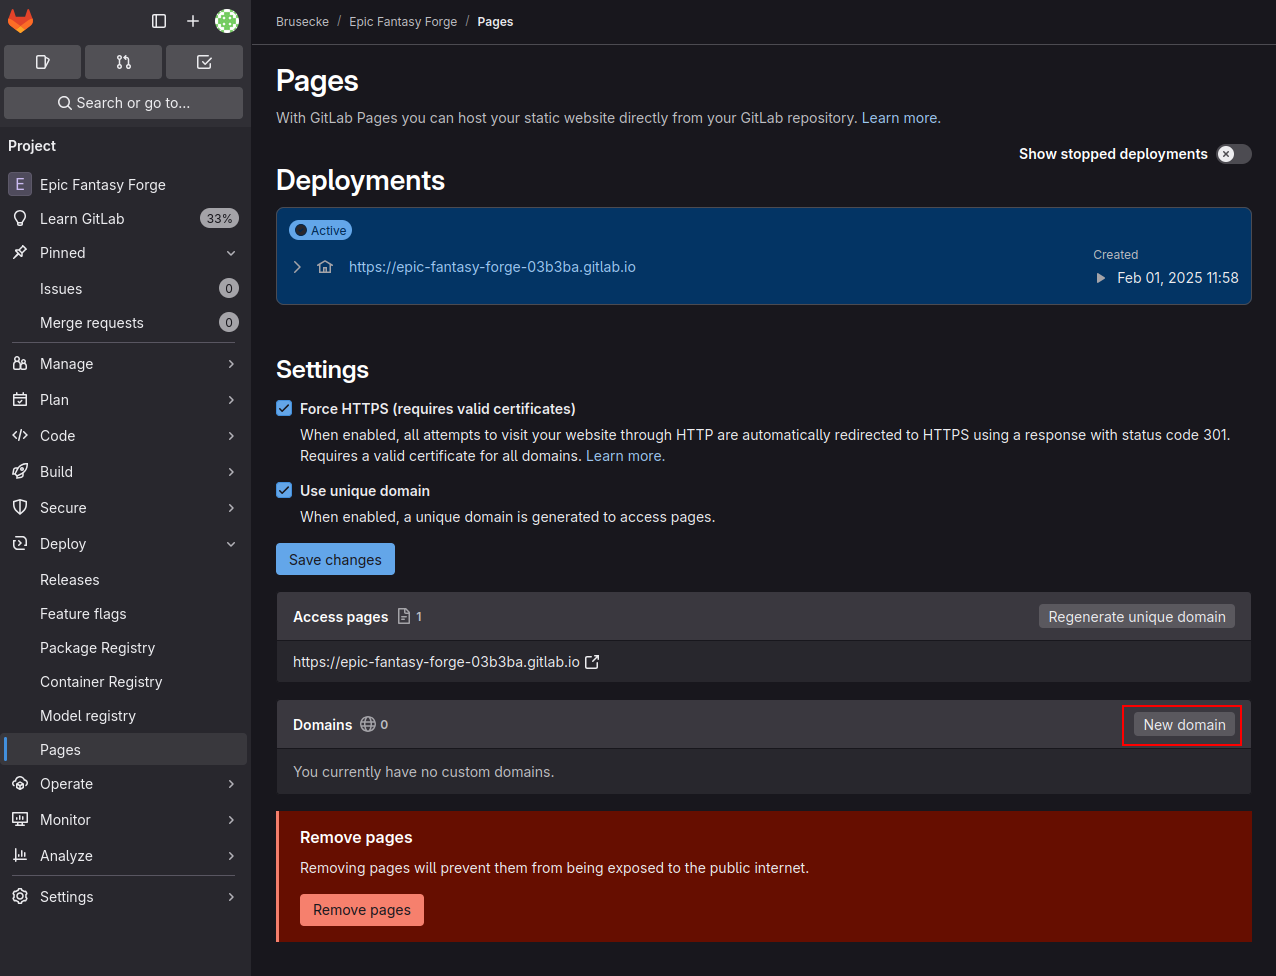The width and height of the screenshot is (1276, 976).
Task: Open the merge requests shortcut icon
Action: pyautogui.click(x=123, y=62)
